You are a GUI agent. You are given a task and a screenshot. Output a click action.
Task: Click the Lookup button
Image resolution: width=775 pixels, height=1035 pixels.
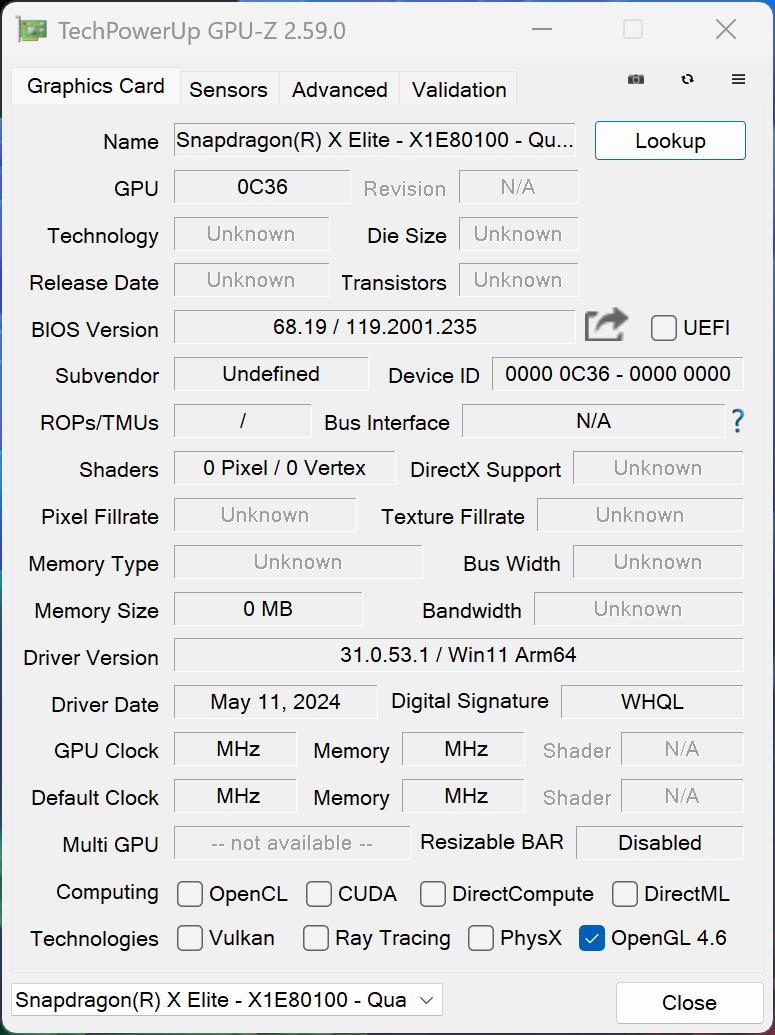[670, 141]
